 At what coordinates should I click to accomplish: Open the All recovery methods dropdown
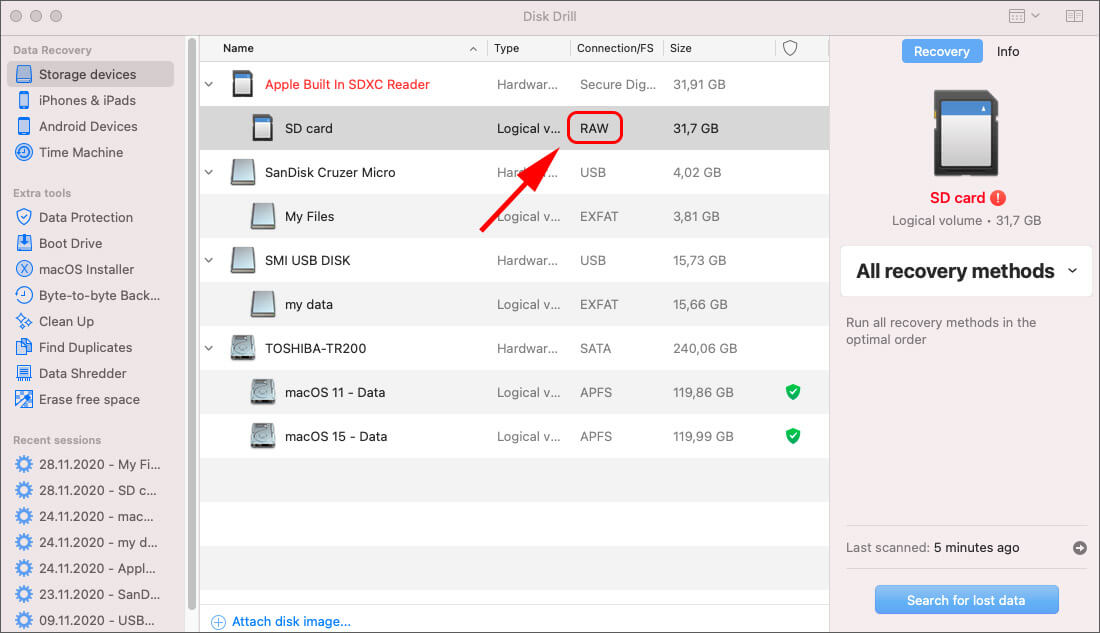965,271
